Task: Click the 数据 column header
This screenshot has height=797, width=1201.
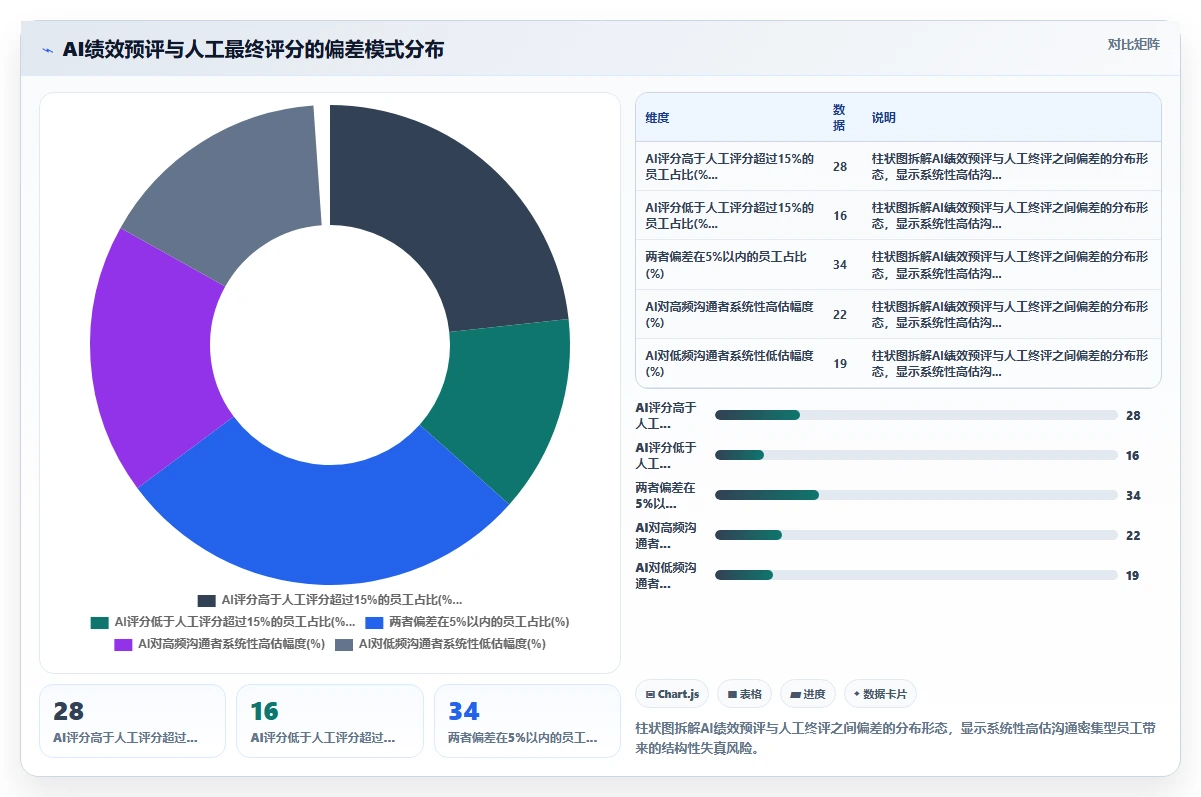Action: 839,118
